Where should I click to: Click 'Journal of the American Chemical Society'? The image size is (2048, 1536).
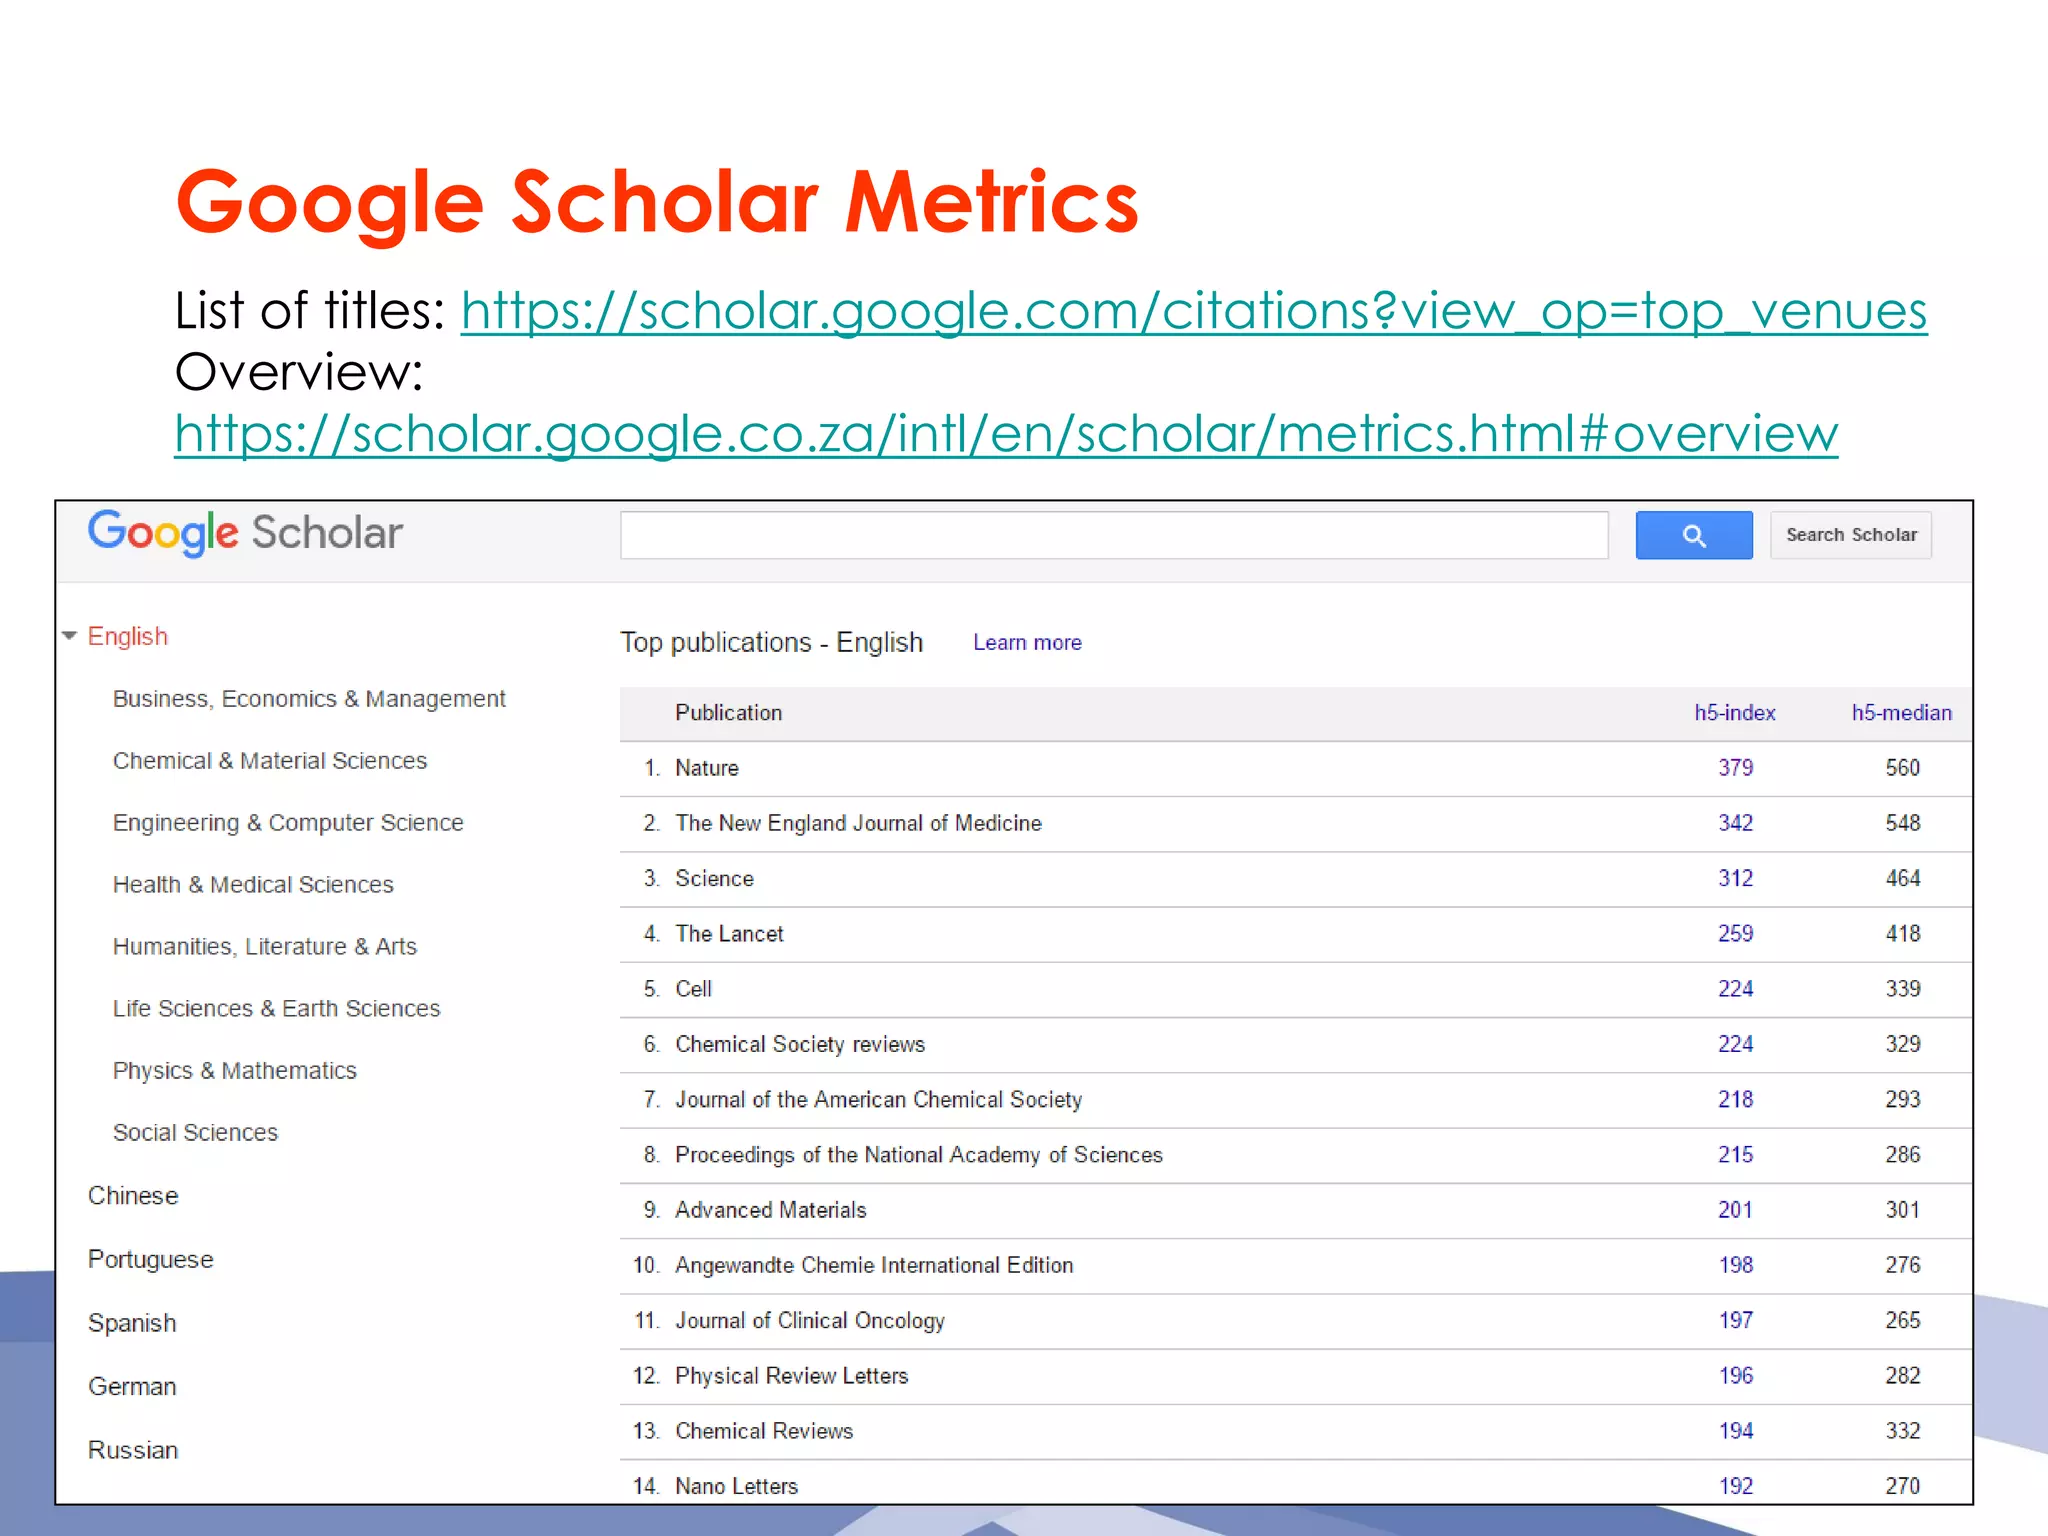point(878,1099)
